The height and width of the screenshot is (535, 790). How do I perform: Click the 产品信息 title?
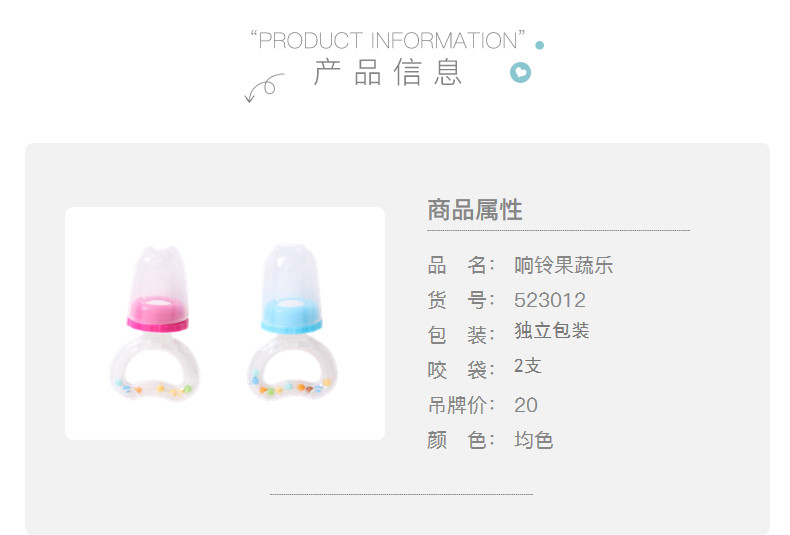pyautogui.click(x=387, y=73)
